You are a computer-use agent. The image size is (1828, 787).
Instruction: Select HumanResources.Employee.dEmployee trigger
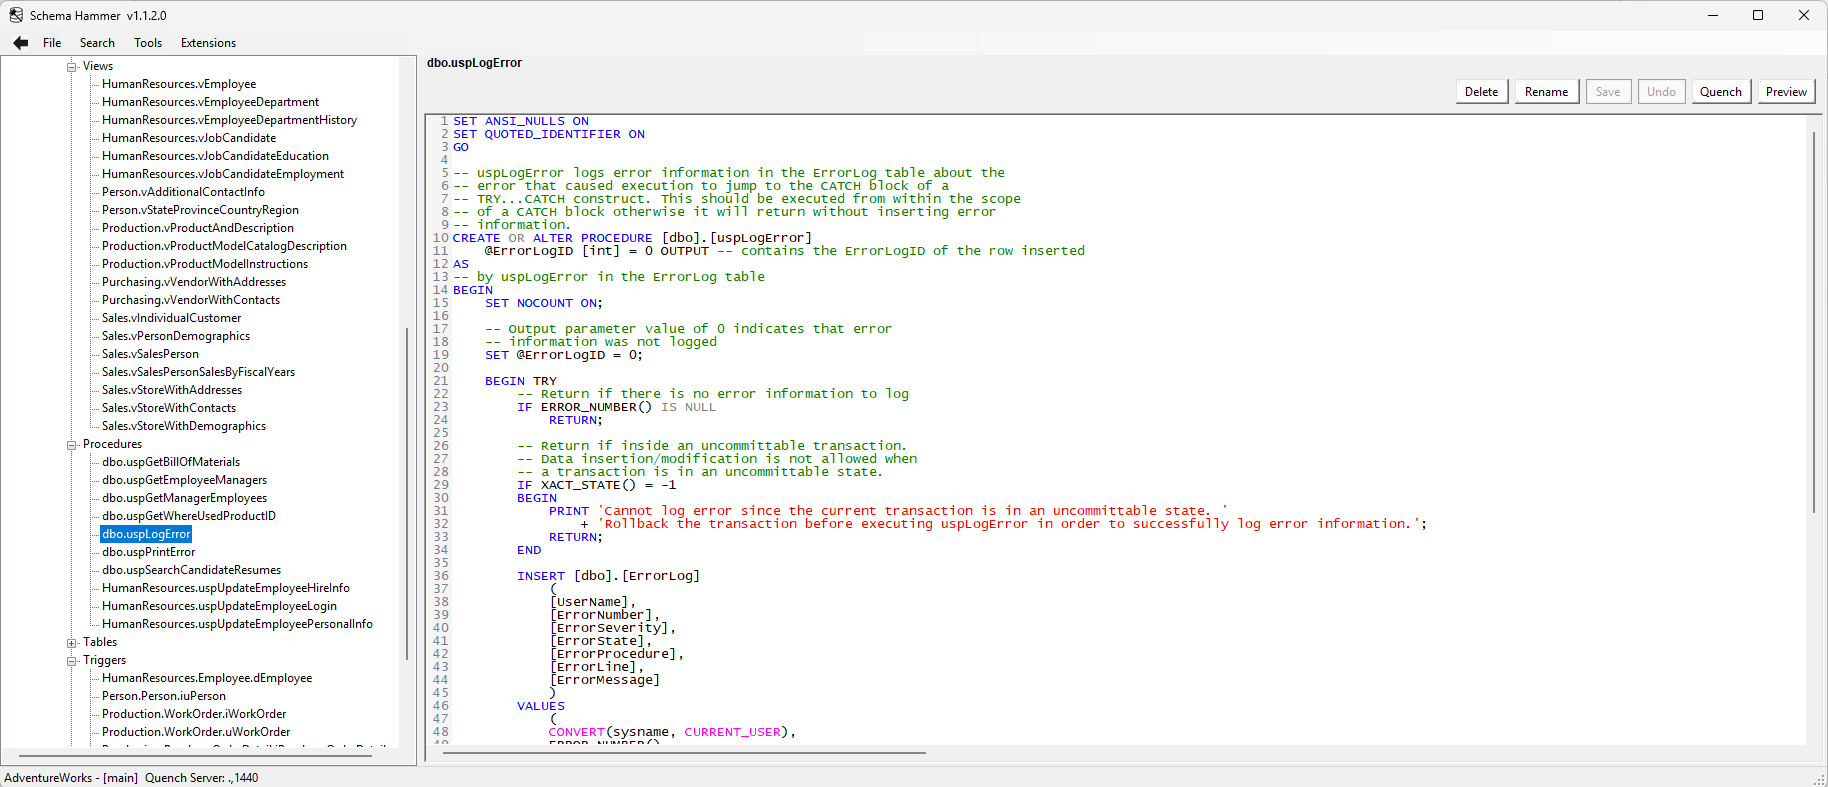click(x=207, y=678)
